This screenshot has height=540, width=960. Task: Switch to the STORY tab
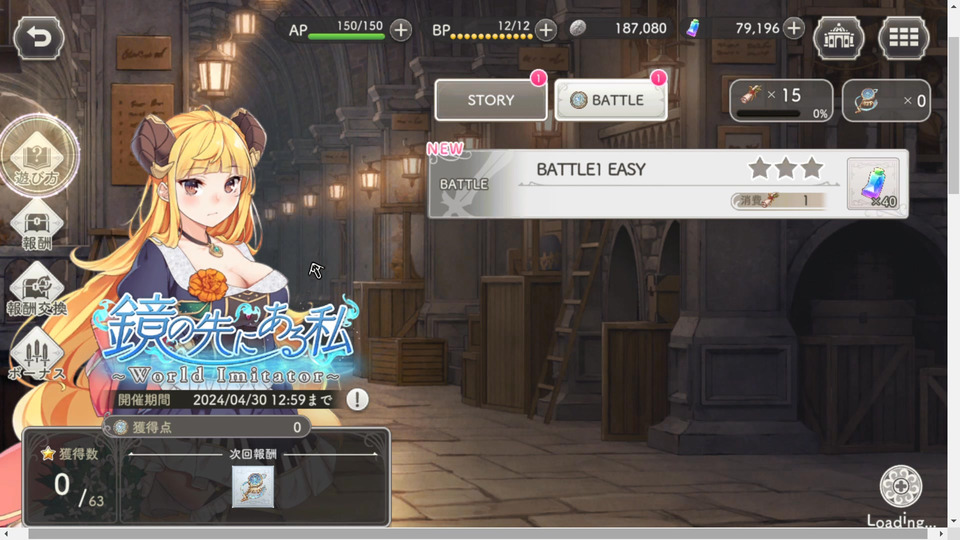coord(490,100)
